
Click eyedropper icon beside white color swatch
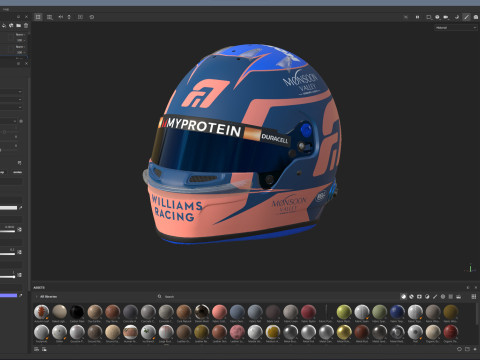pos(20,208)
